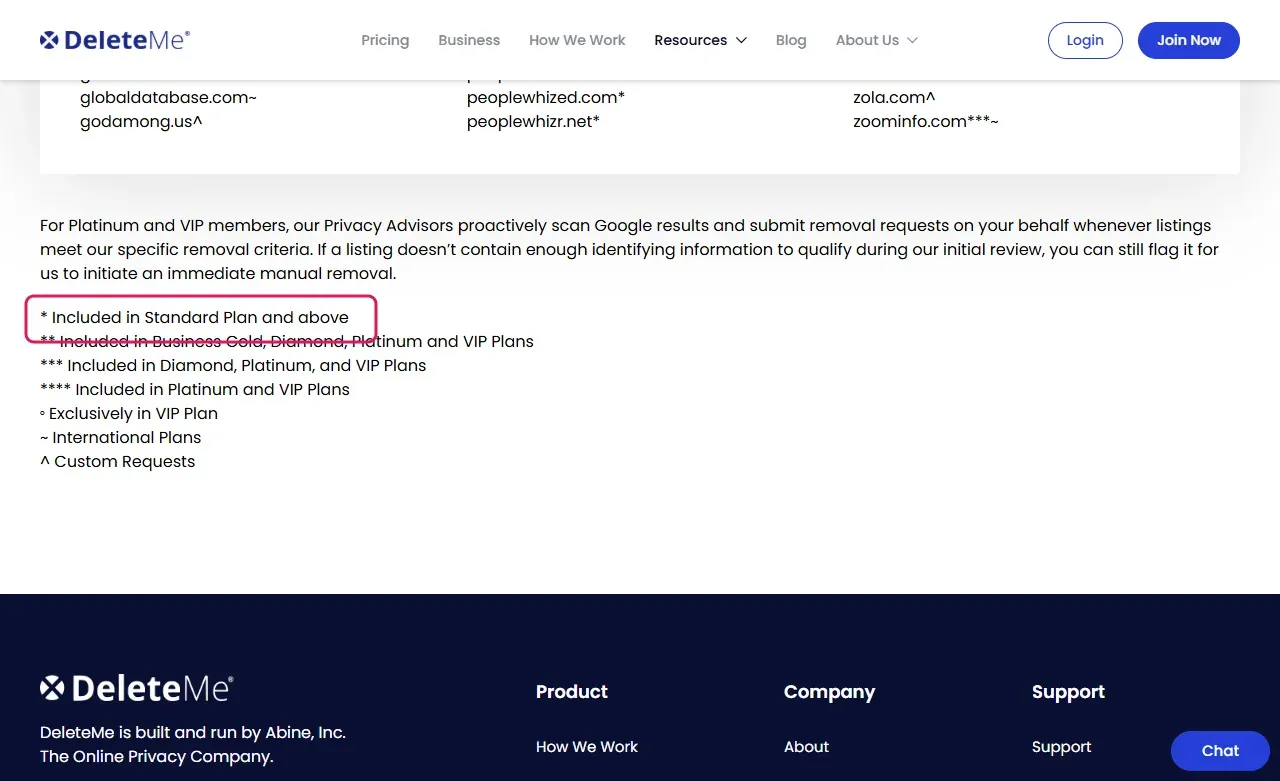Image resolution: width=1280 pixels, height=781 pixels.
Task: Click 'Included in Platinum and VIP Plans' note
Action: (195, 389)
